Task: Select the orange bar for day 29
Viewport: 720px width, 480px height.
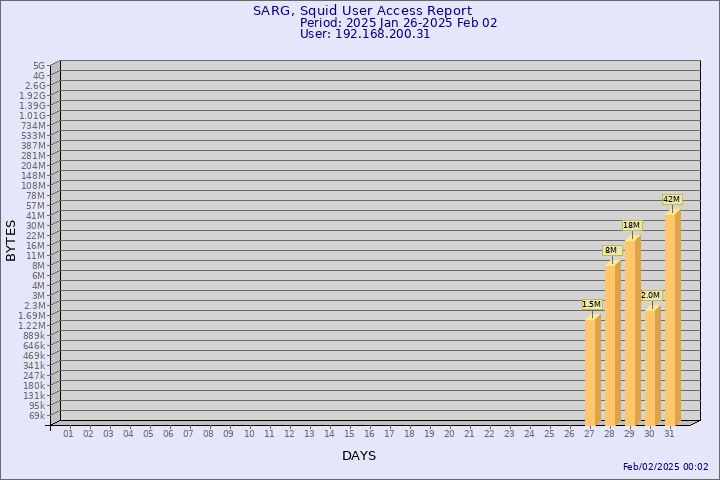Action: pos(632,332)
